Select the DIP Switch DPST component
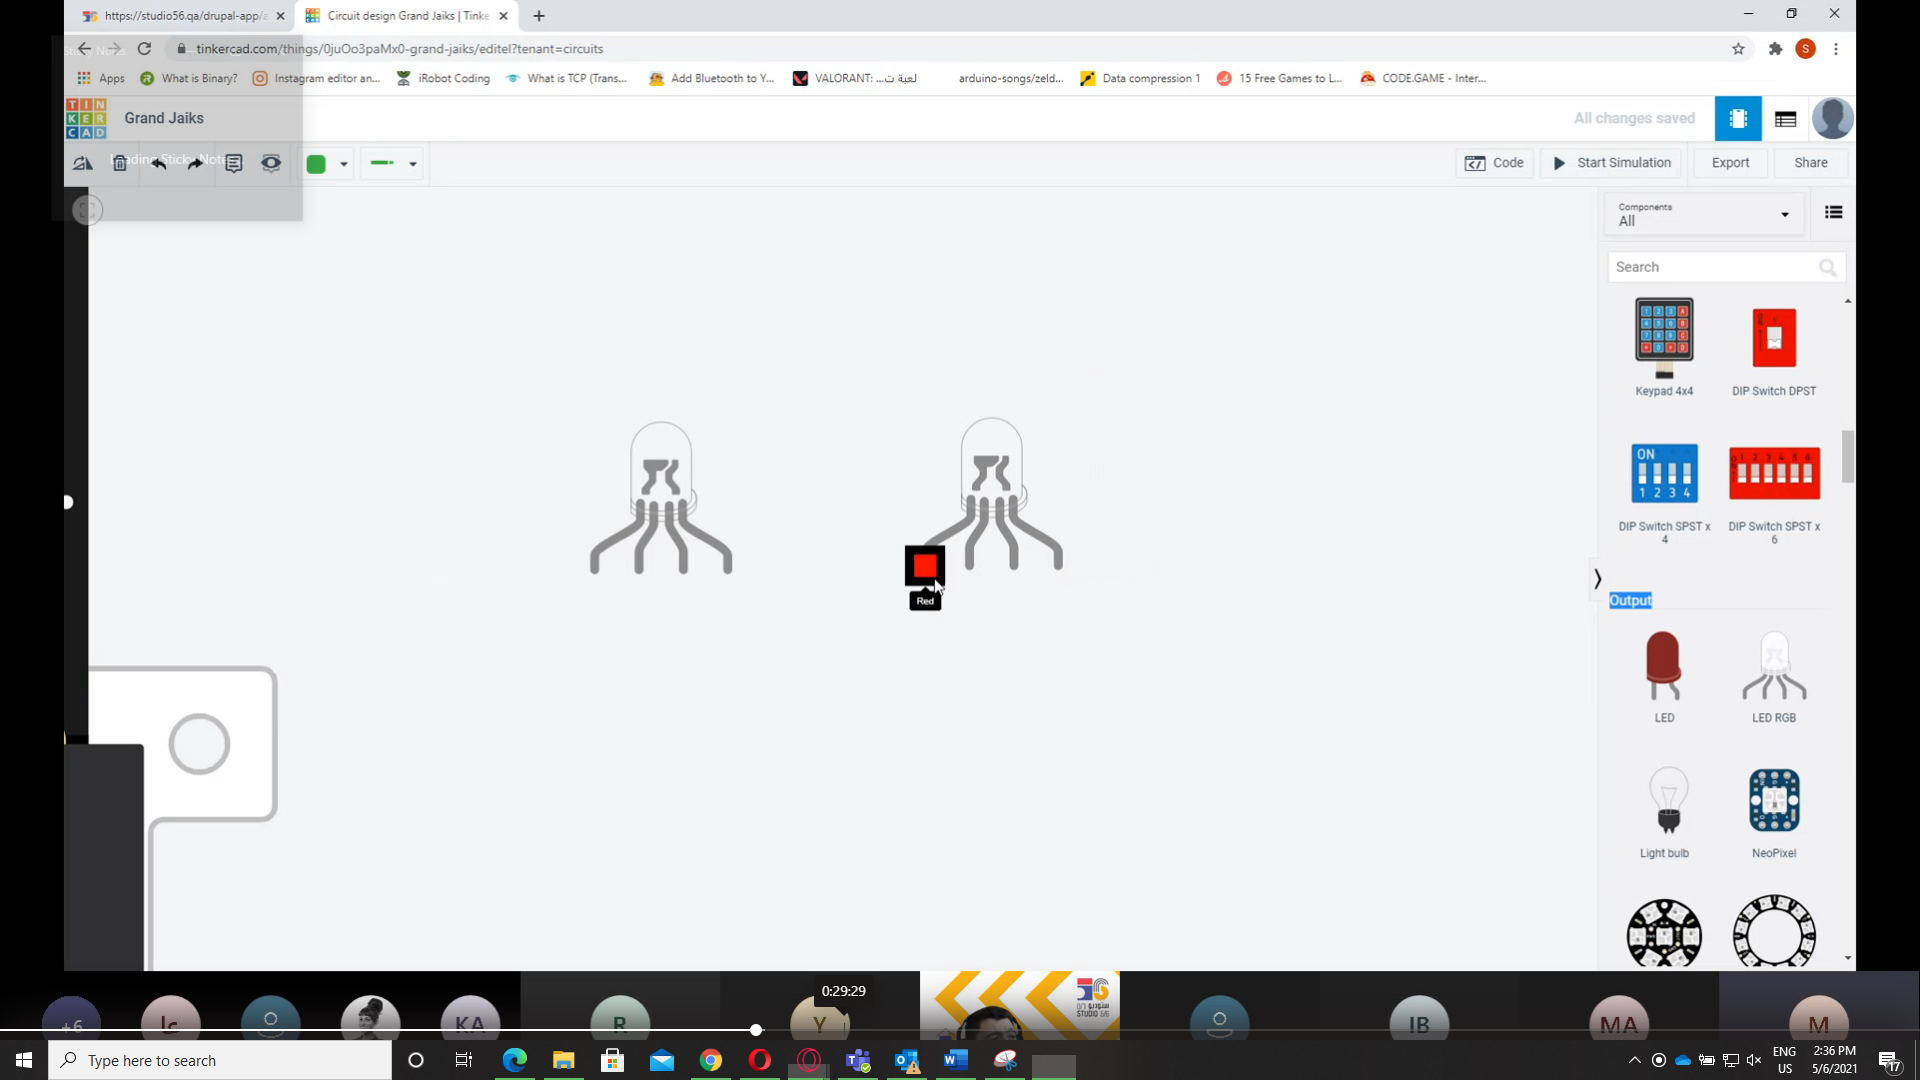 [x=1774, y=351]
